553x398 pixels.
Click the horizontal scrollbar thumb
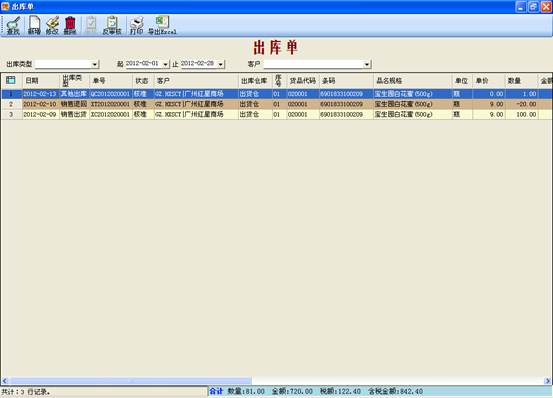130,381
